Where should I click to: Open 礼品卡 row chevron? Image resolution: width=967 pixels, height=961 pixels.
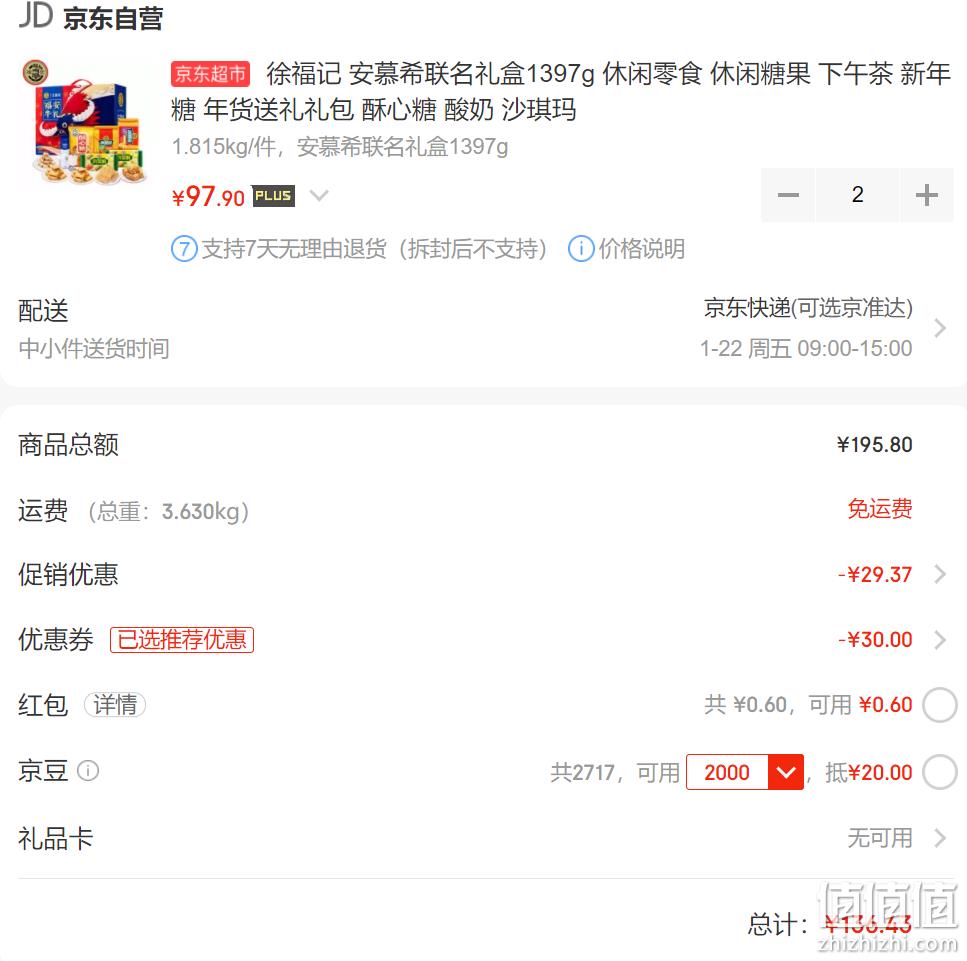pos(939,838)
